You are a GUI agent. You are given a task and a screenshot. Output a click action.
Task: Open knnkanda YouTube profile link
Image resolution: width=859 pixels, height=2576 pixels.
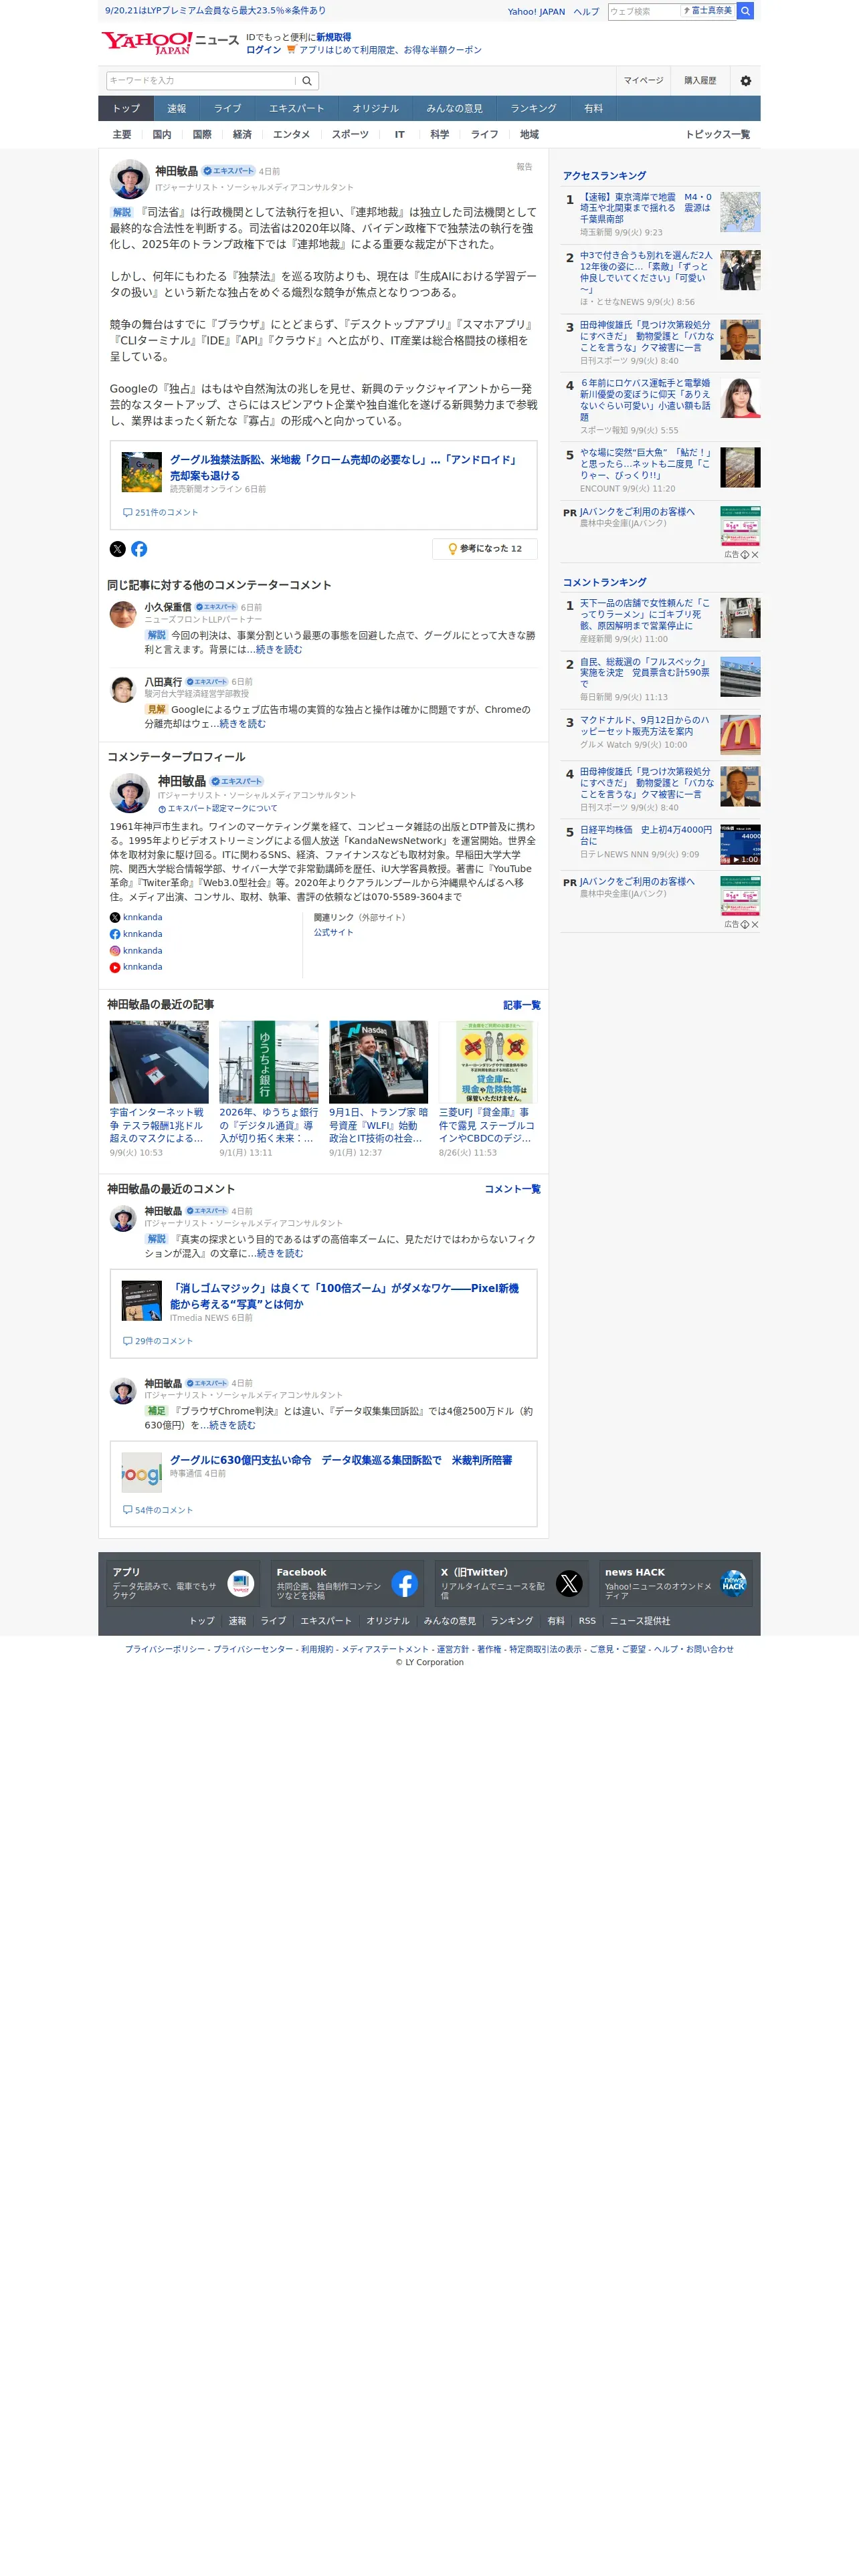[x=136, y=967]
